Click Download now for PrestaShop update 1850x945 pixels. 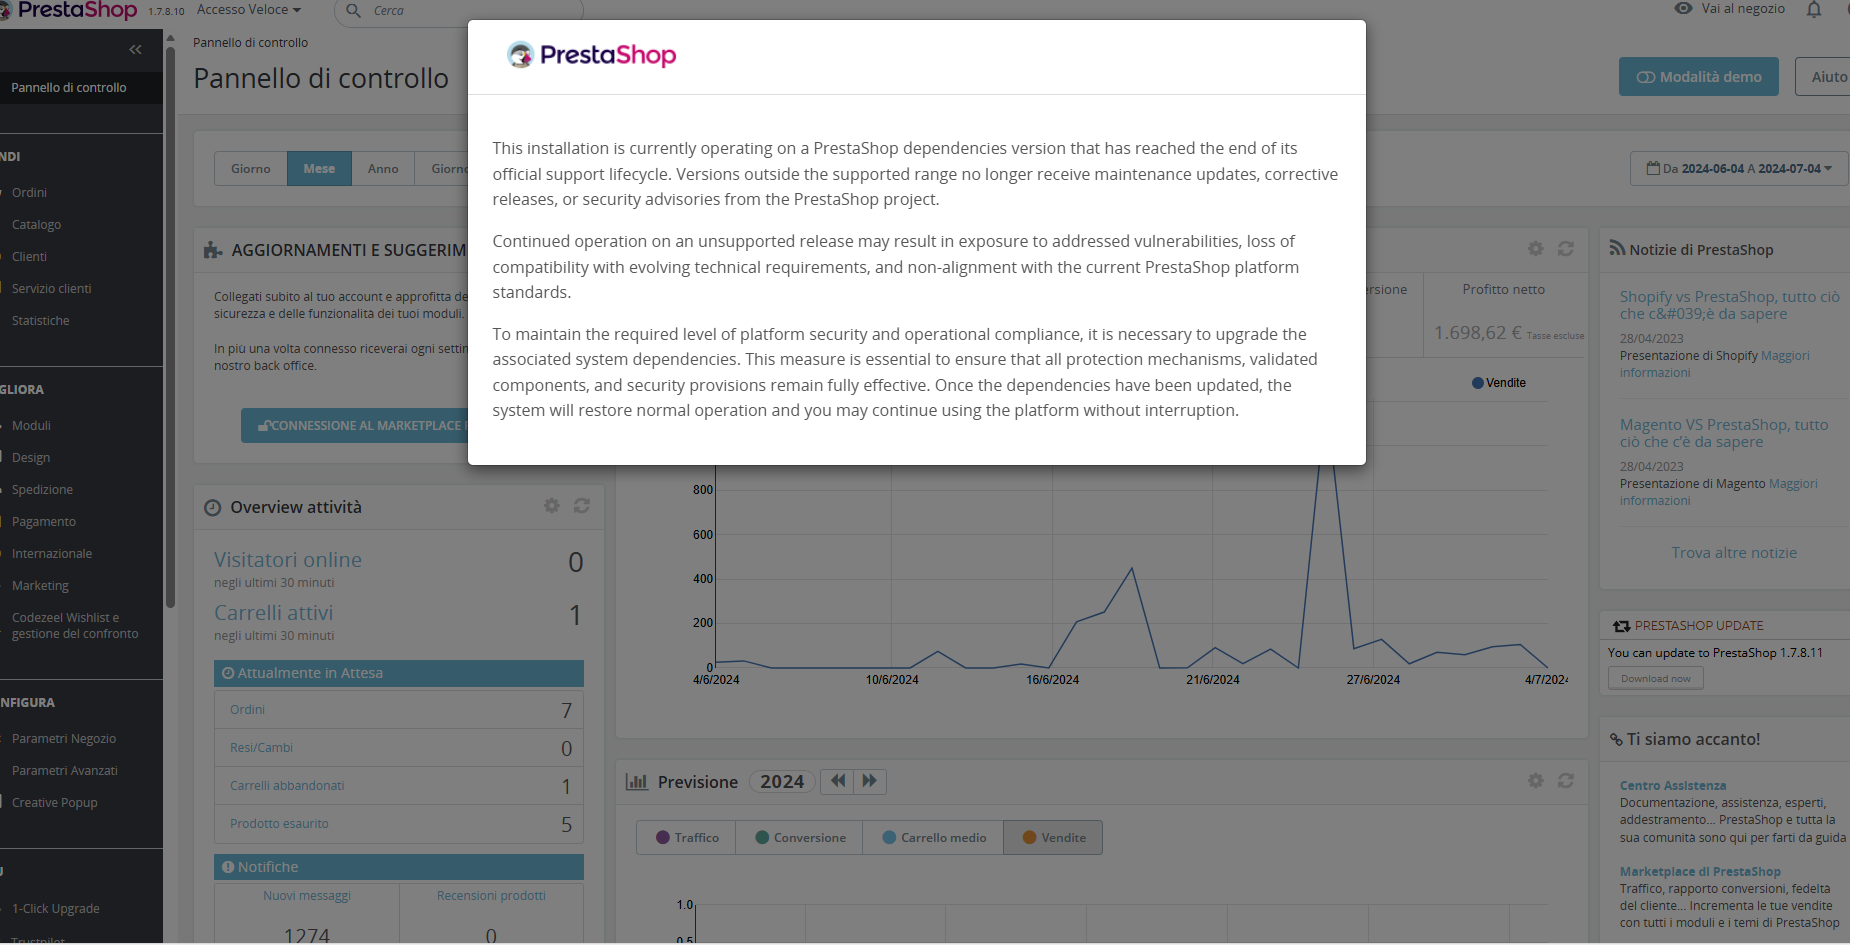1655,678
